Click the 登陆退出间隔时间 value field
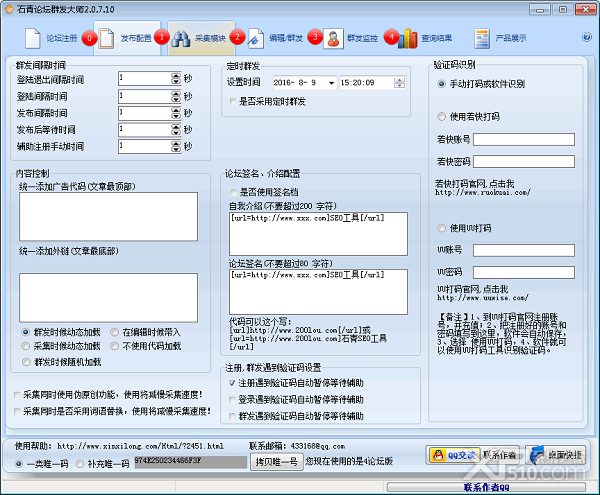 (x=145, y=78)
